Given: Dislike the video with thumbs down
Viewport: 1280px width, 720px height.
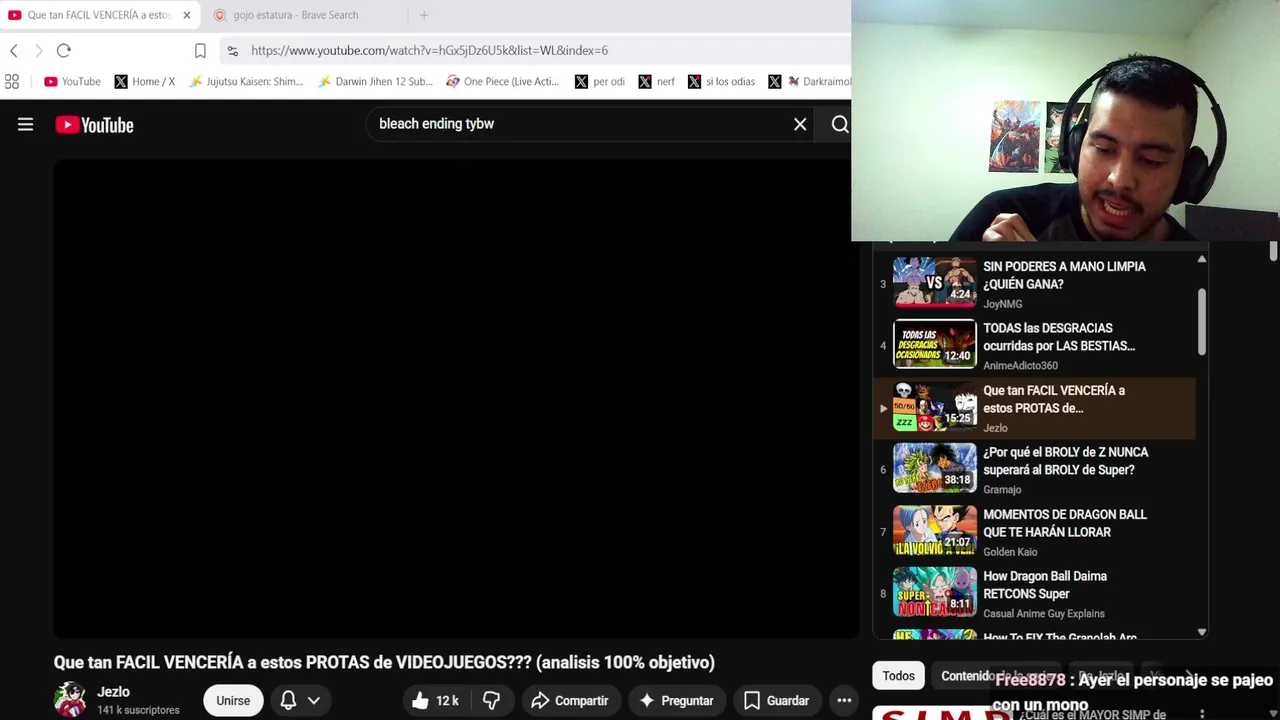Looking at the screenshot, I should (491, 700).
